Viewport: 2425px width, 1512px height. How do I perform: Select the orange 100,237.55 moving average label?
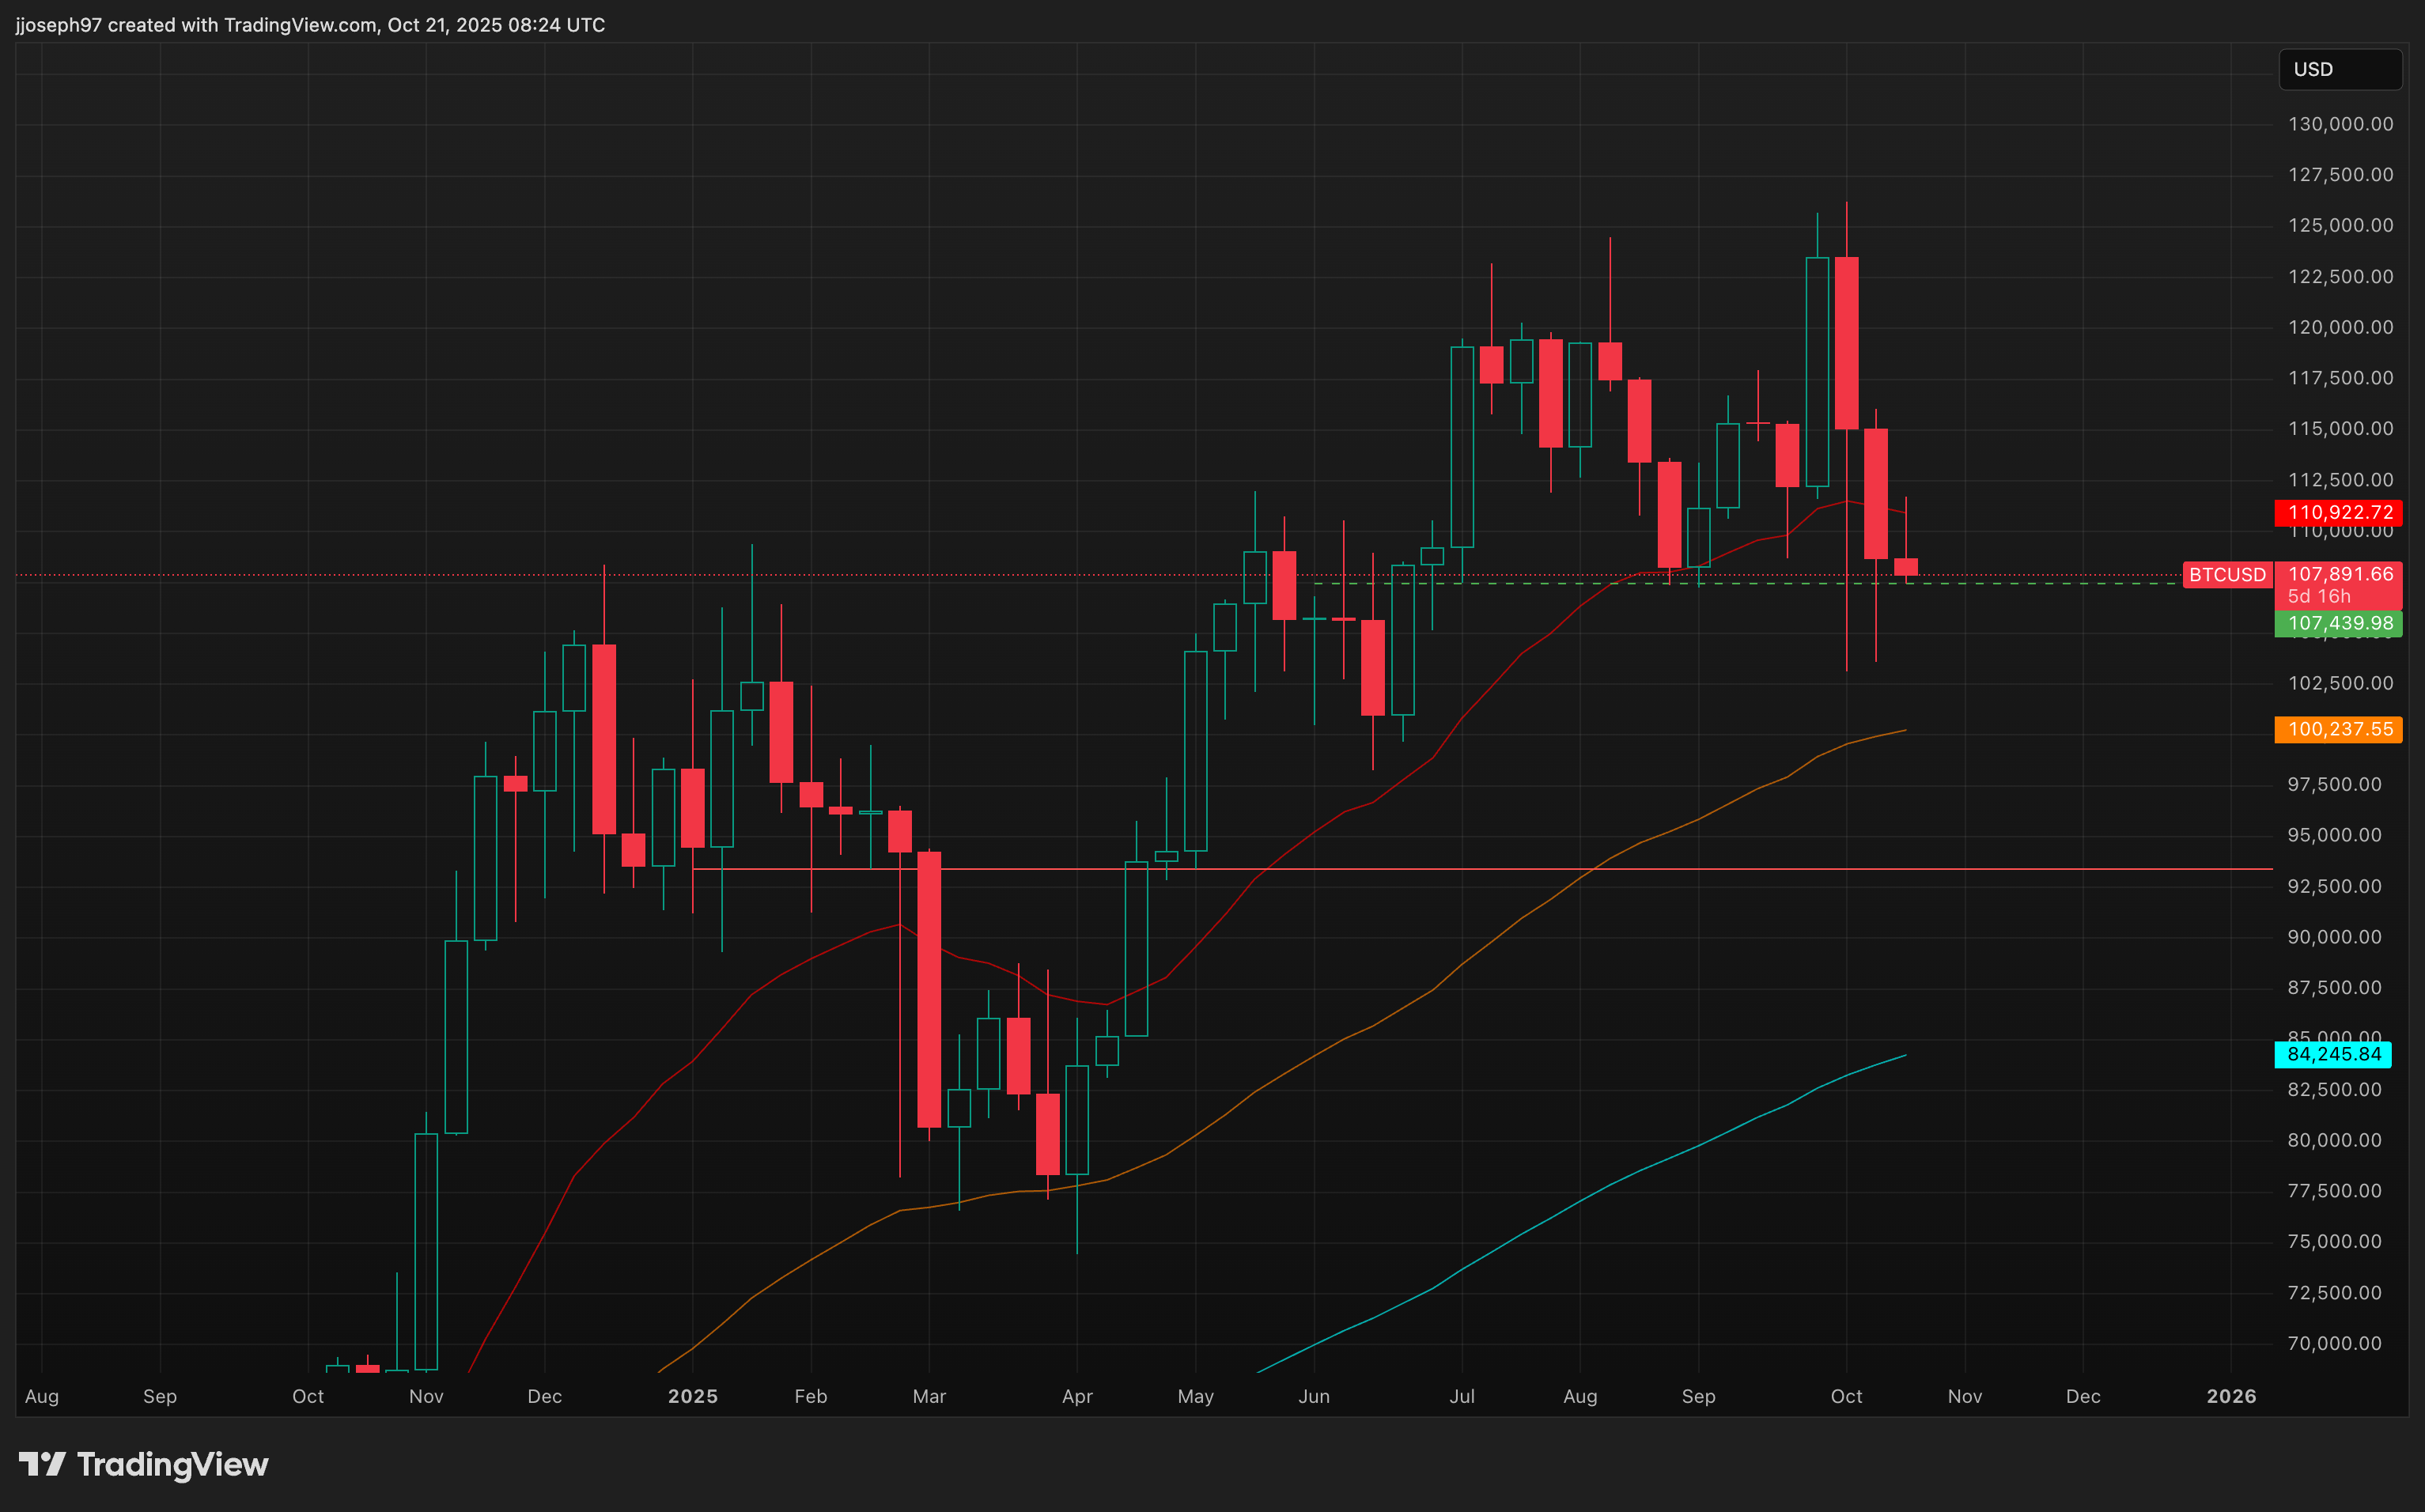[2339, 729]
